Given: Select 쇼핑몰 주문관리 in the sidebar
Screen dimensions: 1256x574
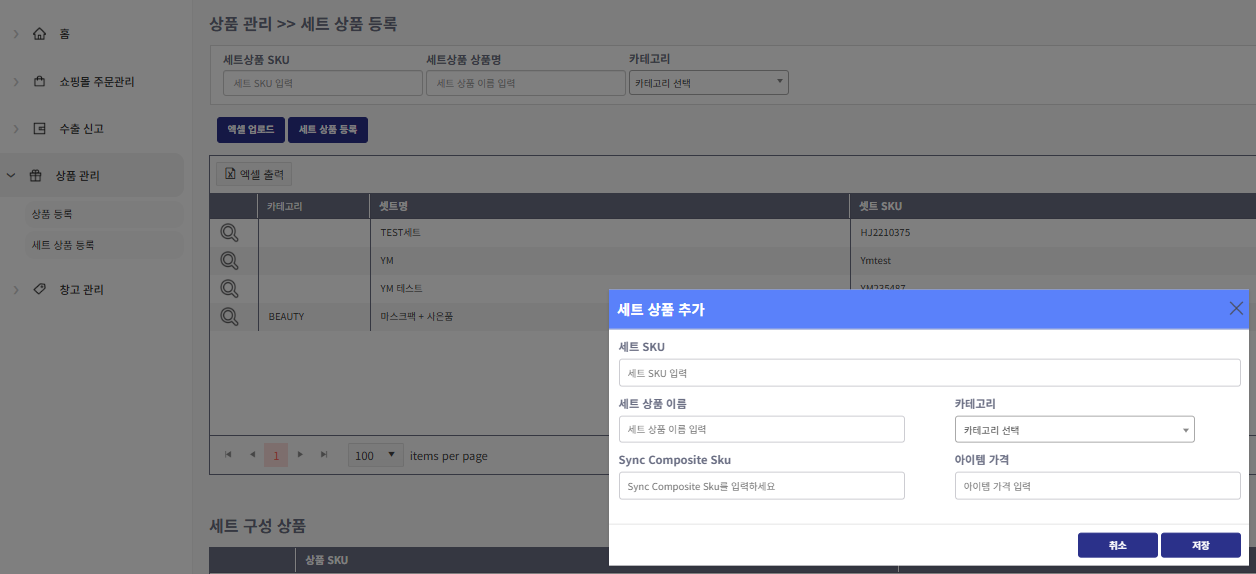Looking at the screenshot, I should tap(96, 81).
